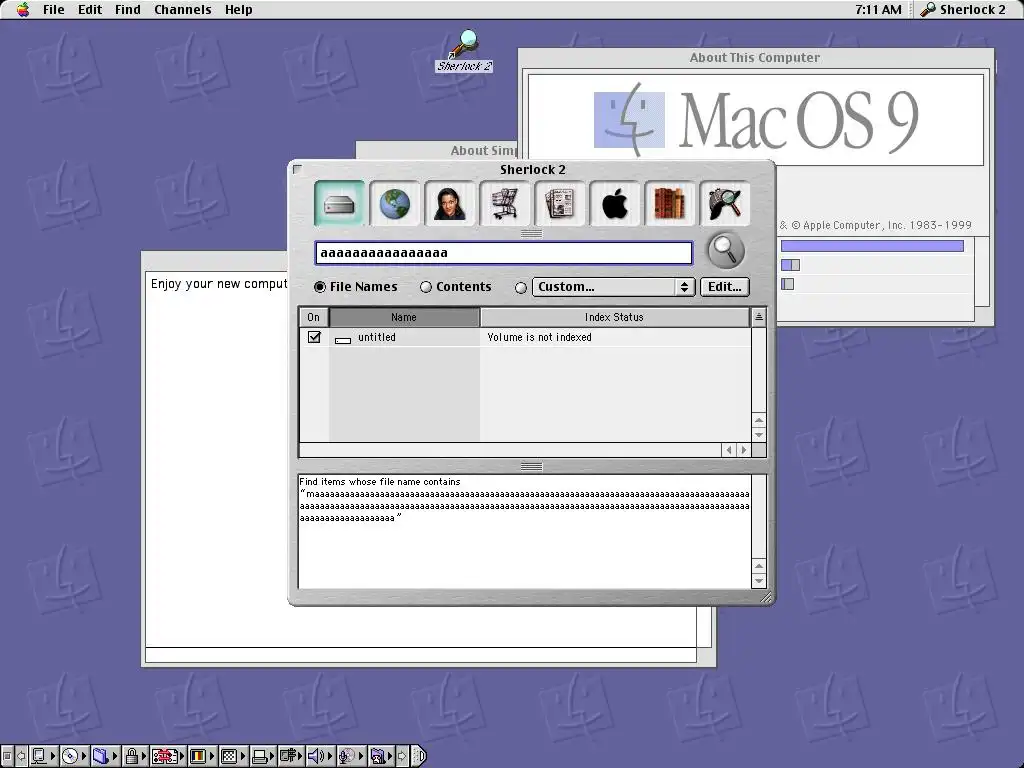The width and height of the screenshot is (1024, 768).
Task: Open the Apple menu
Action: [23, 9]
